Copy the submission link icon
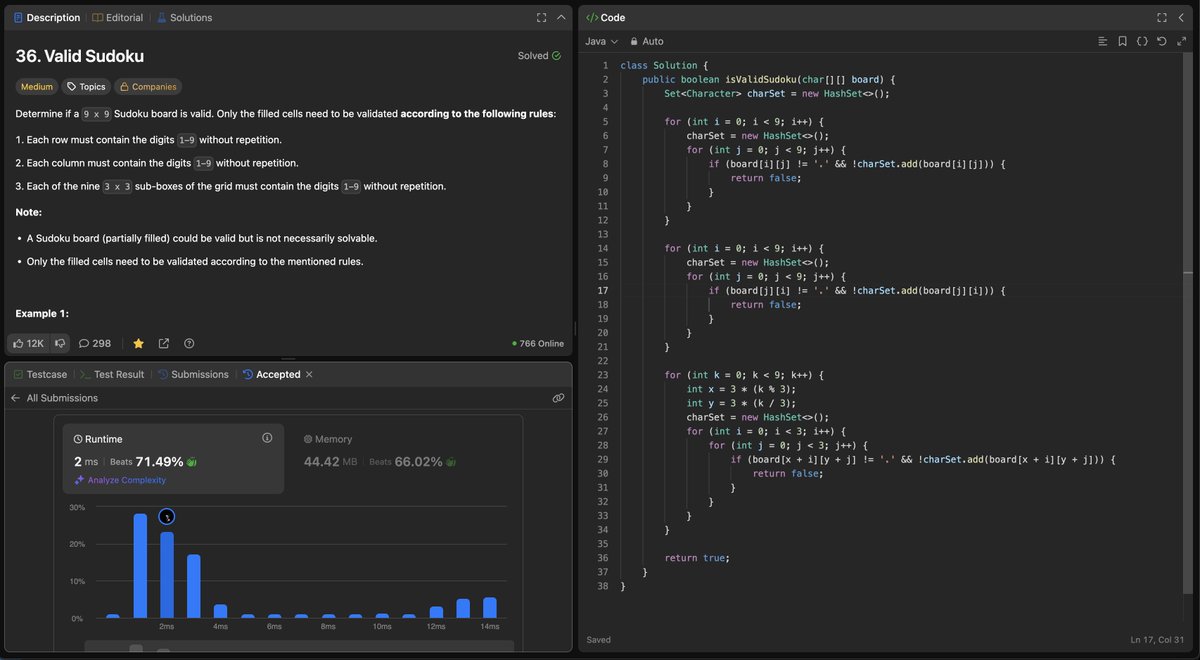Screen dimensions: 1200x660 (x=558, y=398)
